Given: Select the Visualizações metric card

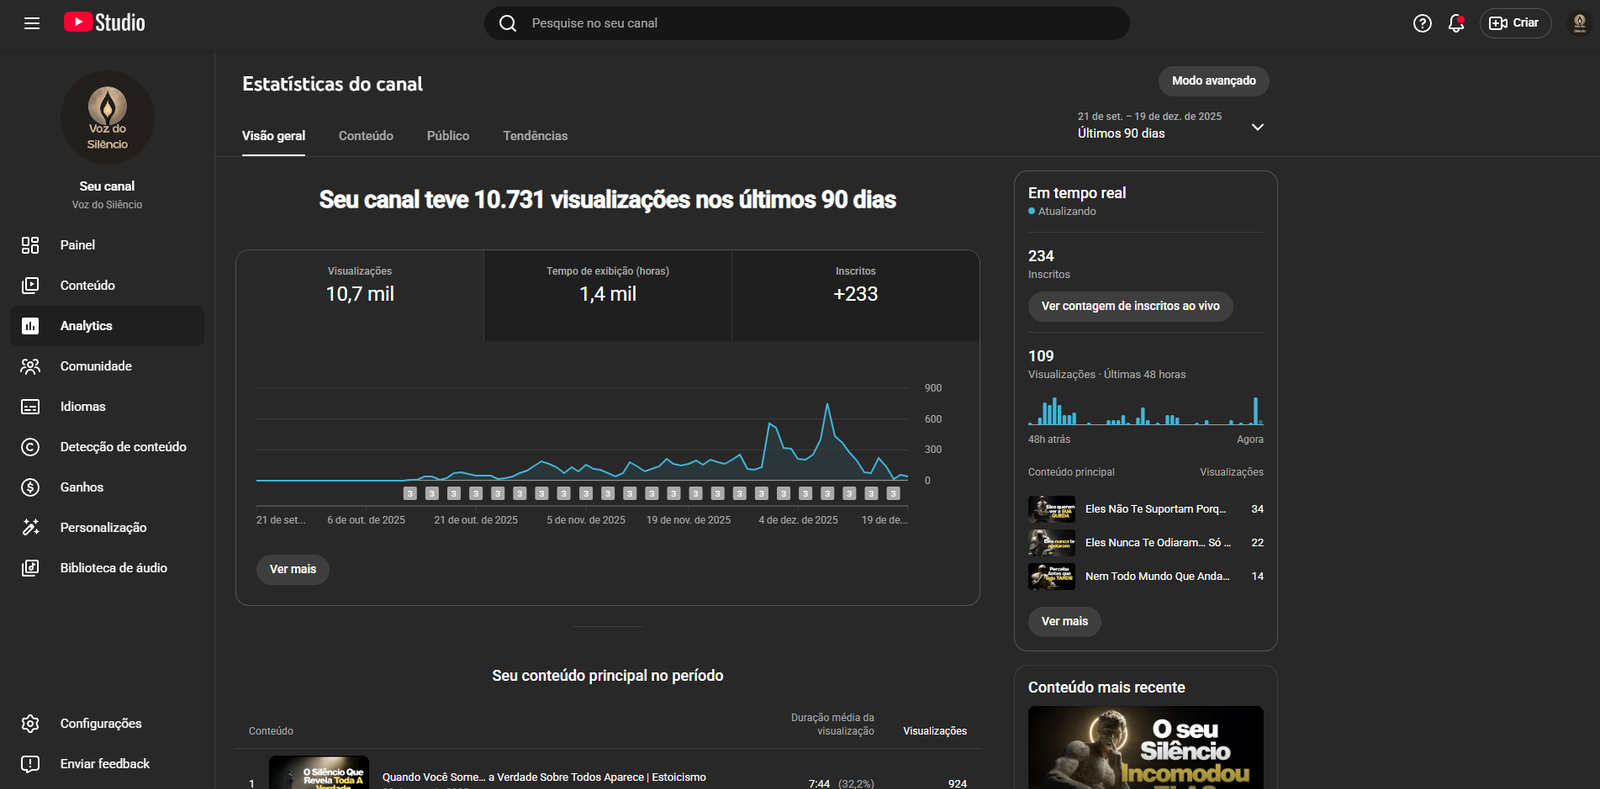Looking at the screenshot, I should coord(360,295).
